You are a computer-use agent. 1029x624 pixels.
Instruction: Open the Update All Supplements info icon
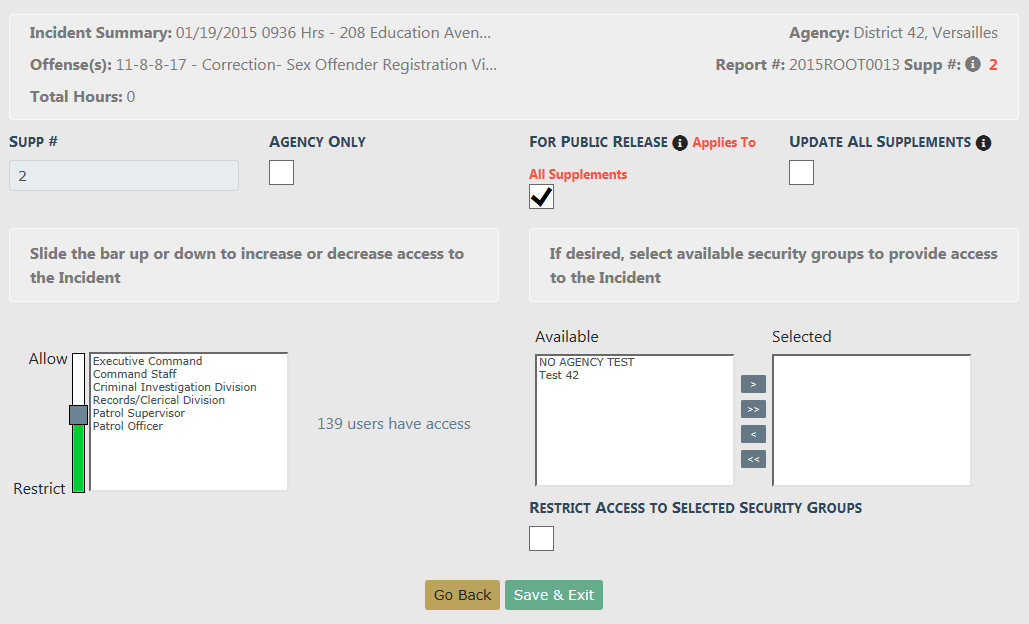coord(983,142)
